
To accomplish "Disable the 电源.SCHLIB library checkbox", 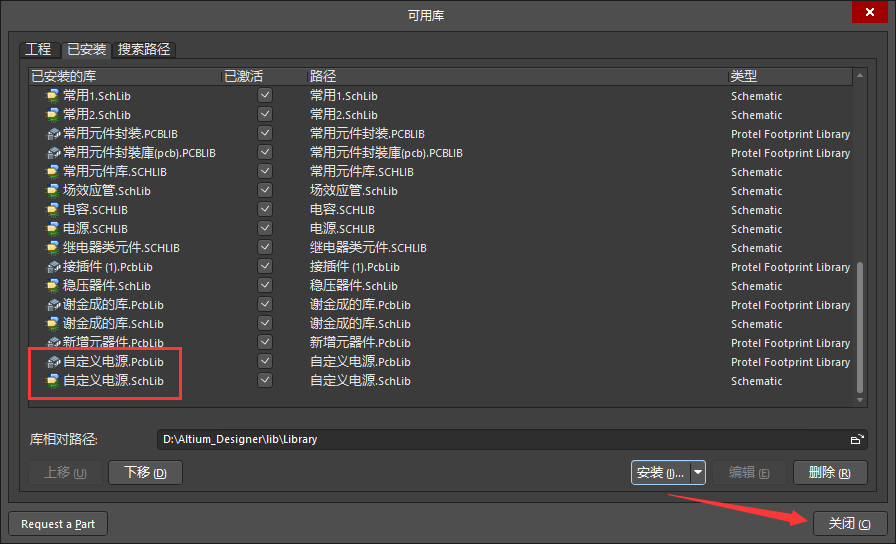I will tap(265, 228).
